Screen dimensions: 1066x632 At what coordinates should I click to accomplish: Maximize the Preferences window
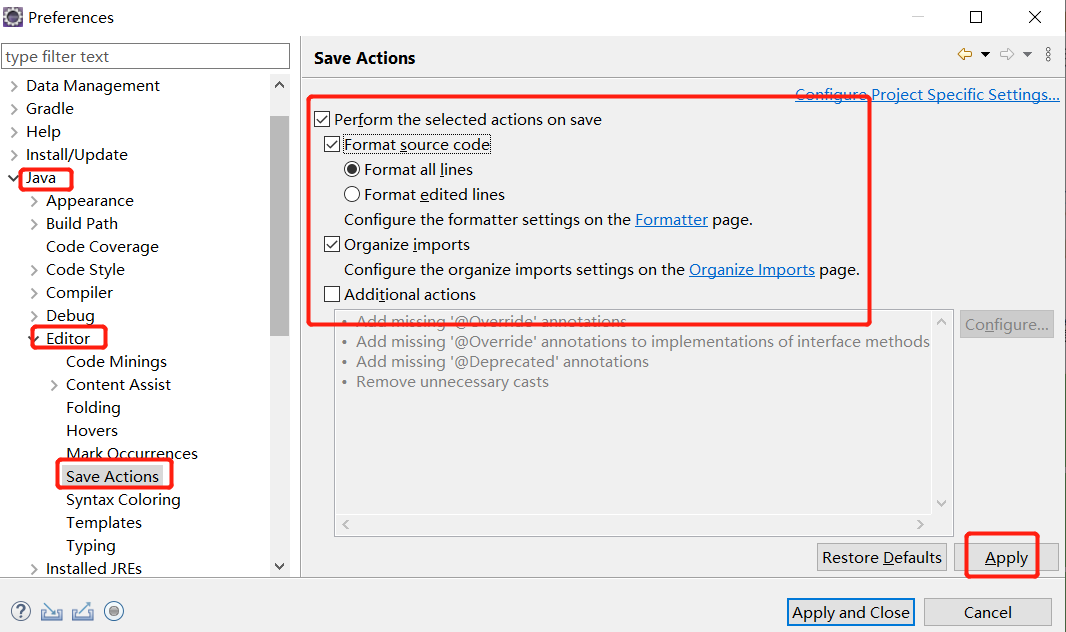coord(976,17)
